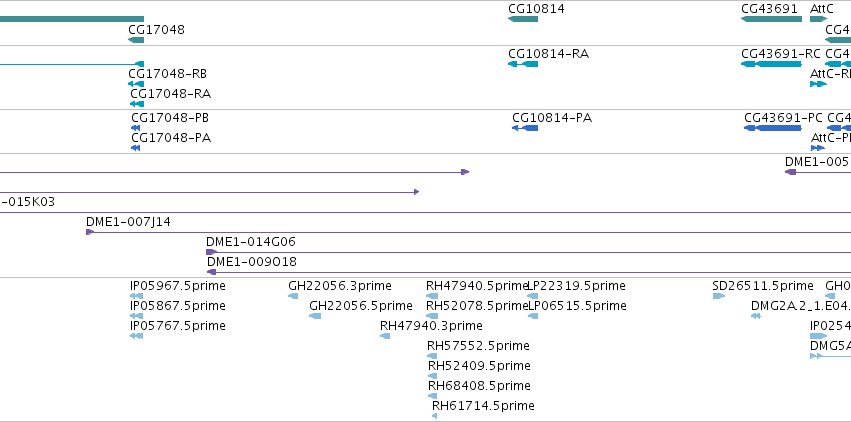The height and width of the screenshot is (422, 851).
Task: Click the CG17048-PA label
Action: pos(171,138)
